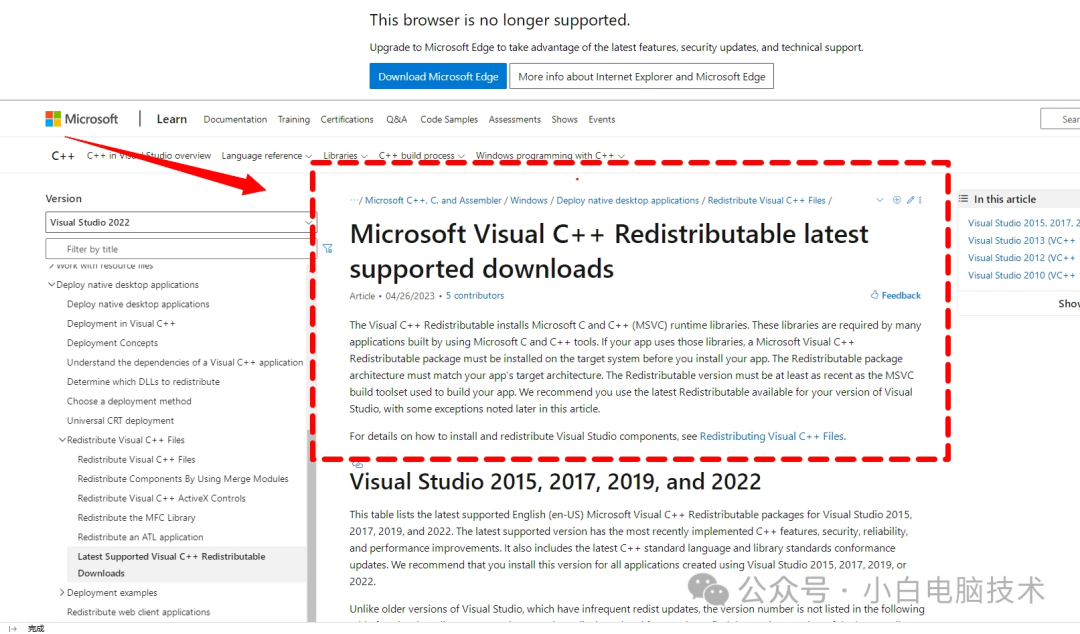1080x634 pixels.
Task: Select Redistribute Visual C++ Files child item
Action: pos(136,460)
